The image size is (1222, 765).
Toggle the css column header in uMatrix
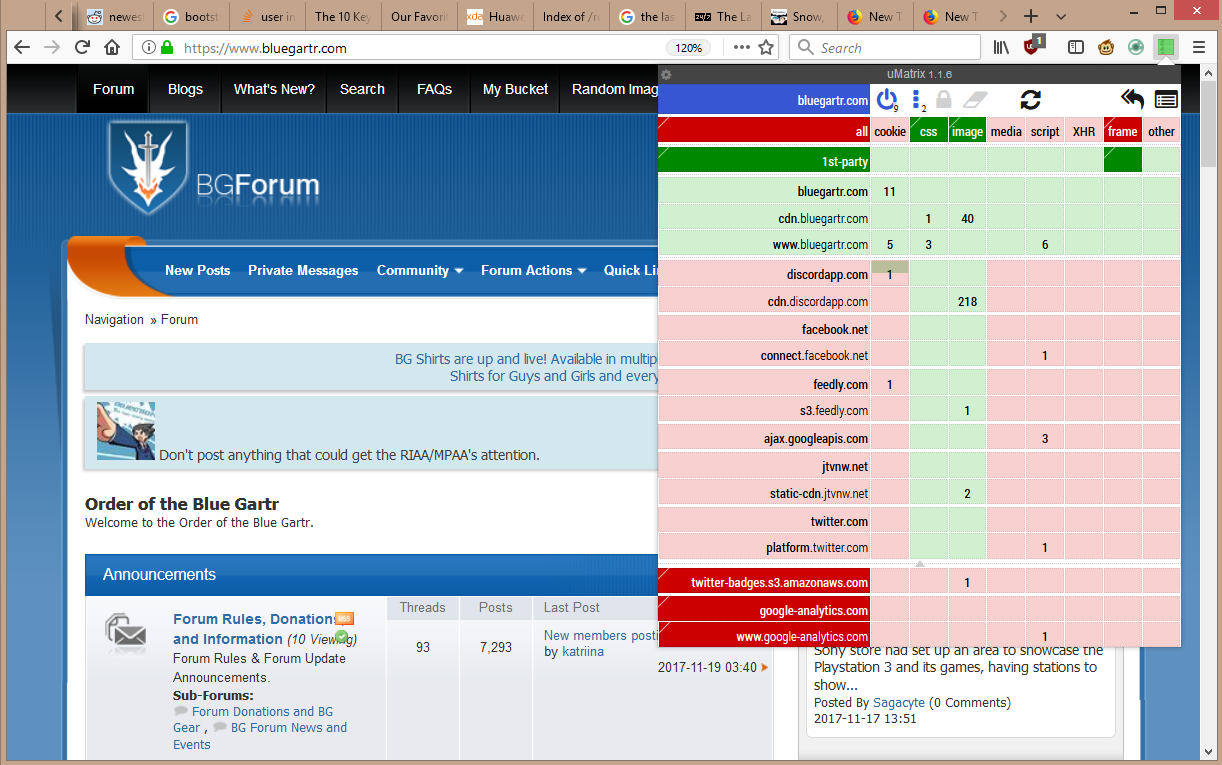pyautogui.click(x=929, y=131)
